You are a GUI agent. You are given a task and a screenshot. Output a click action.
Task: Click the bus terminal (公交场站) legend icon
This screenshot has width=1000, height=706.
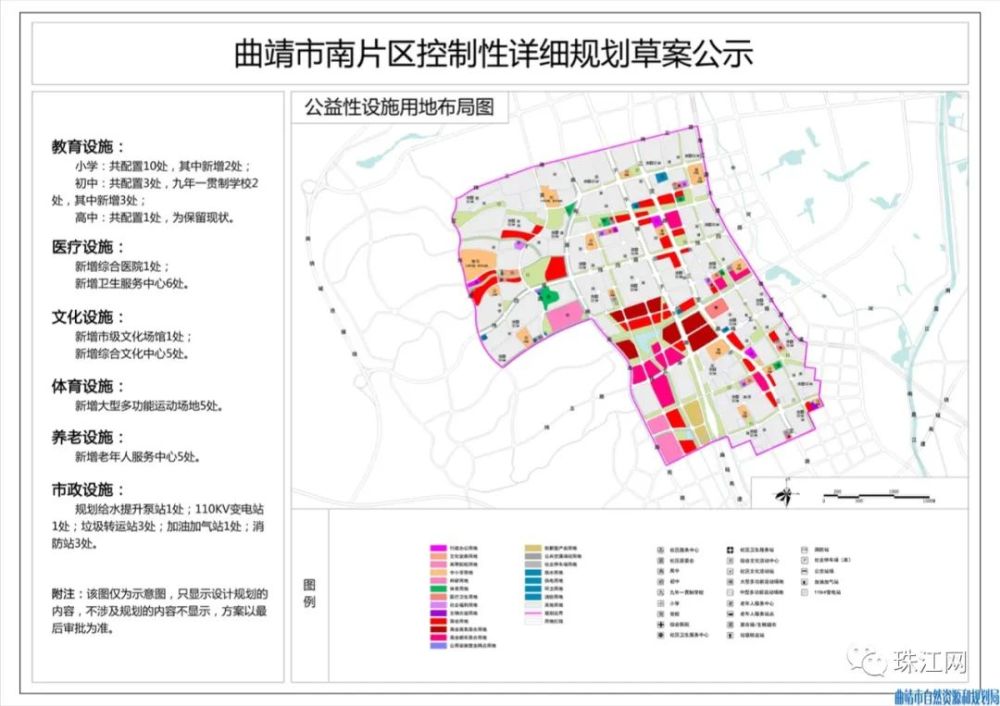tap(804, 571)
